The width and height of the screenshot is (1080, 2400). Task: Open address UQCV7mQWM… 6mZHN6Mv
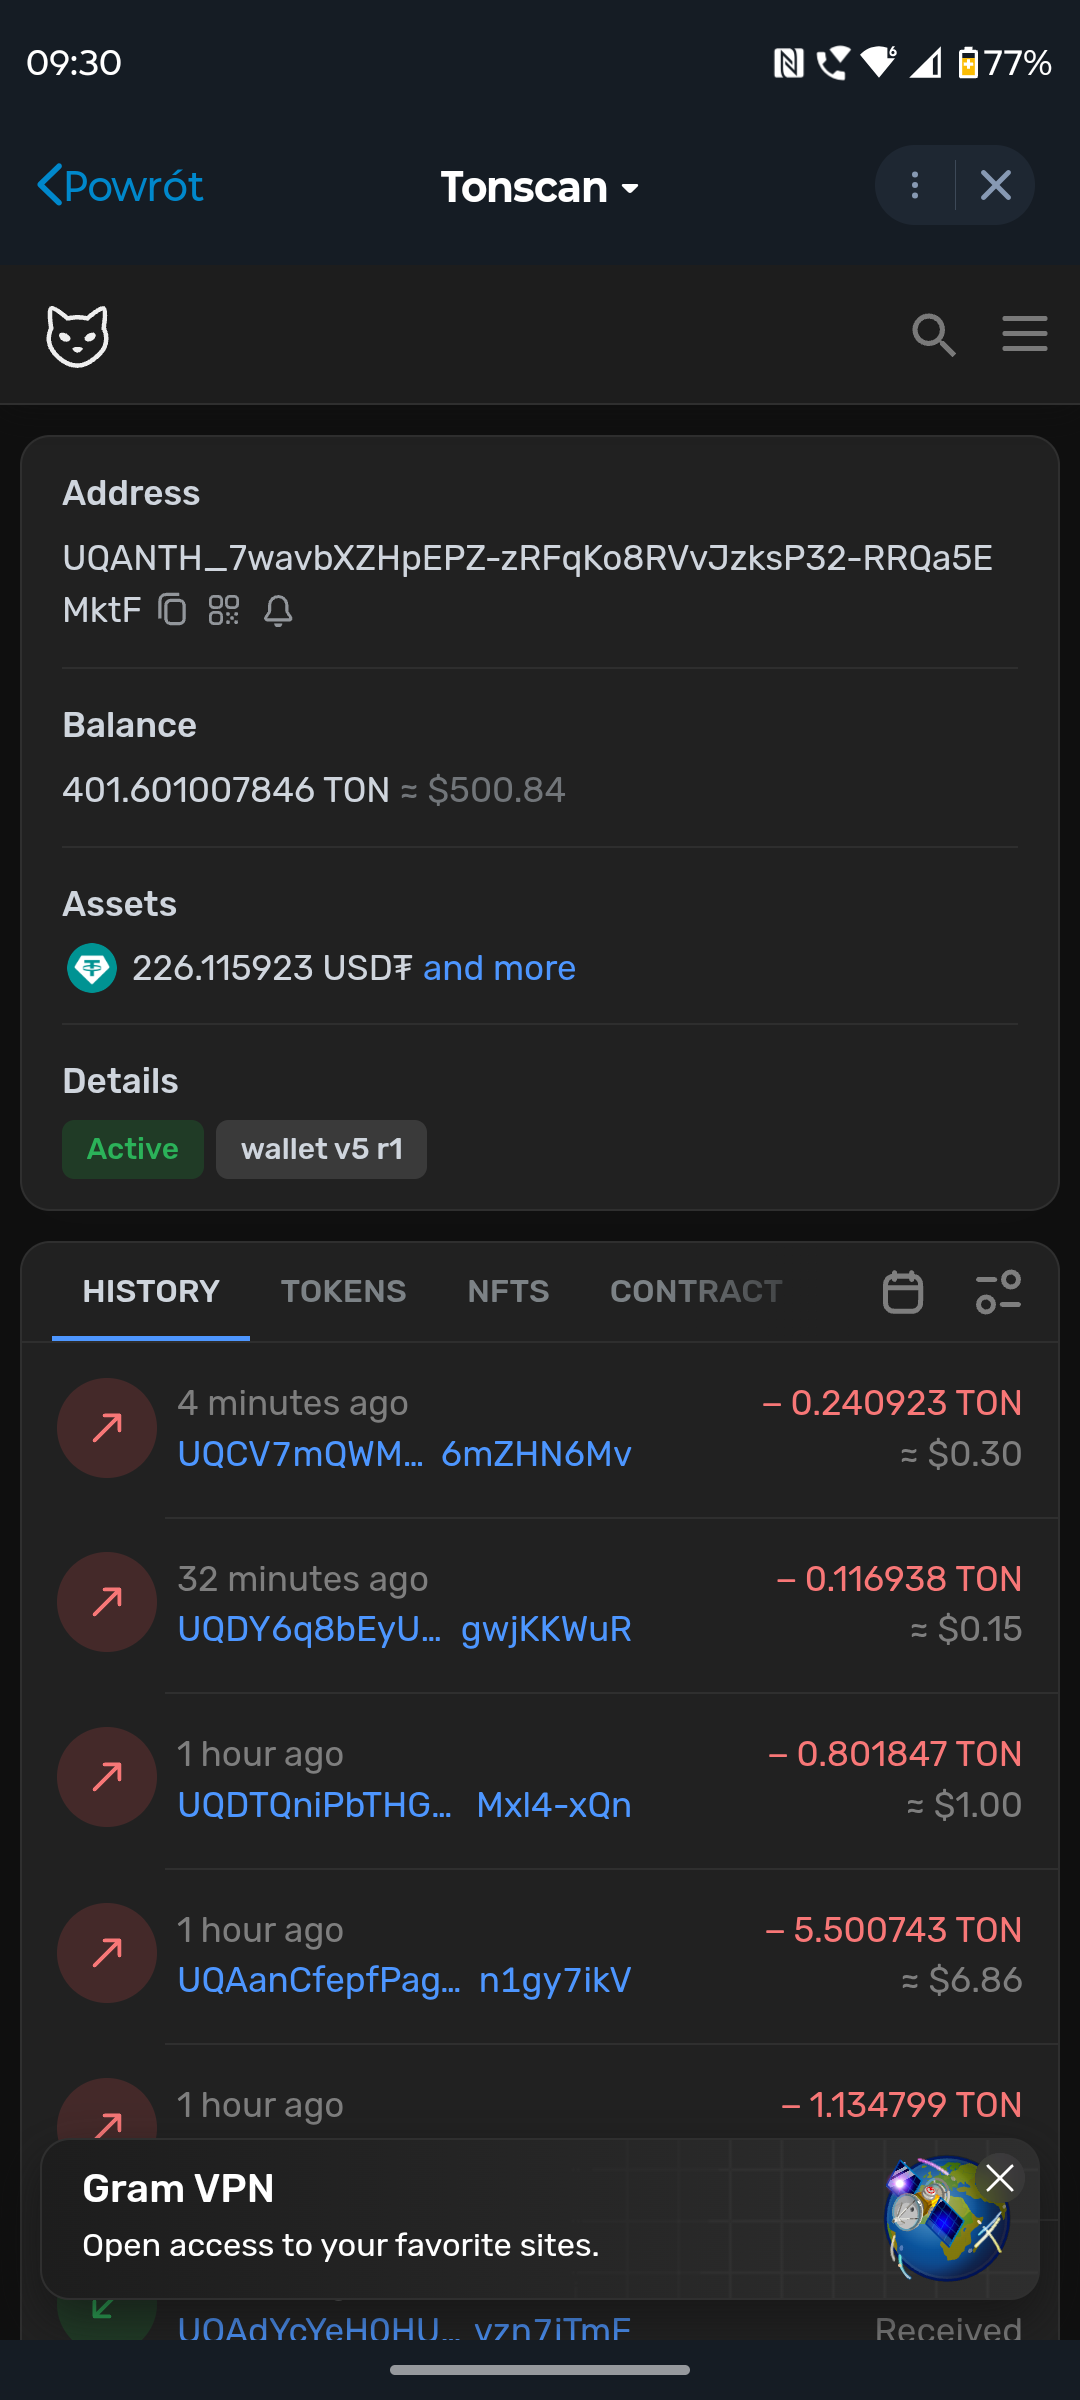[404, 1454]
